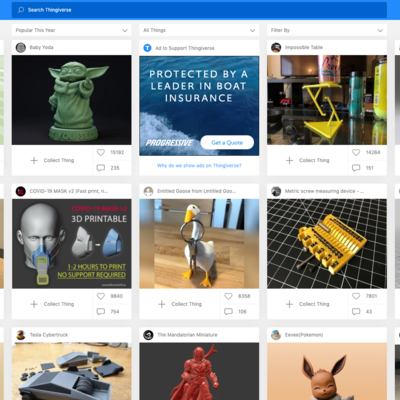Open the Baby Yoda title
400x400 pixels.
click(41, 47)
